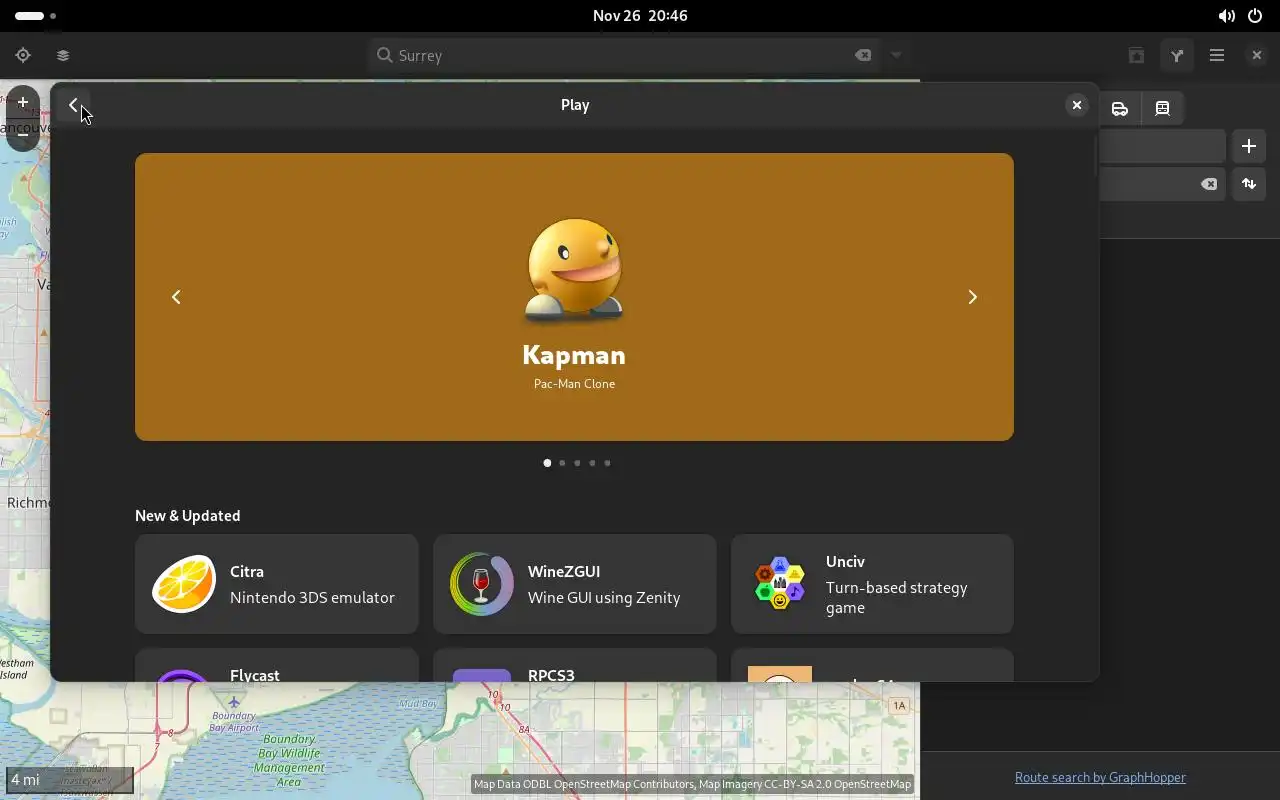
Task: Click the New & Updated heading
Action: coord(188,516)
